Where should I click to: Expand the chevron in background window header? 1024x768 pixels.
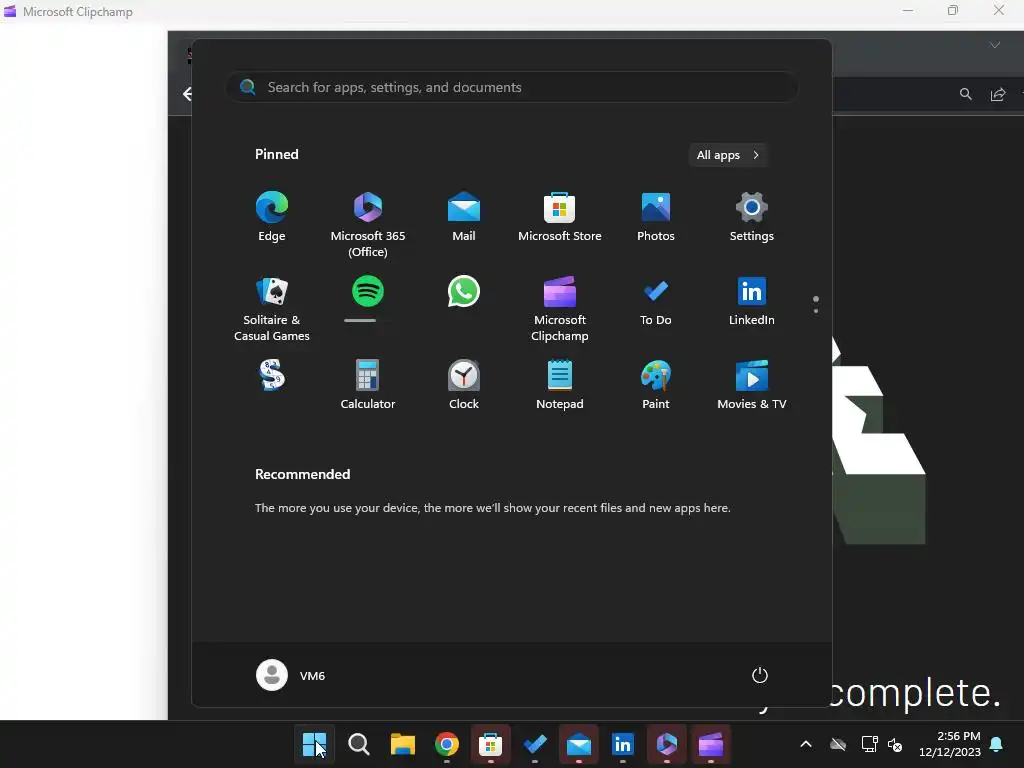pos(995,45)
